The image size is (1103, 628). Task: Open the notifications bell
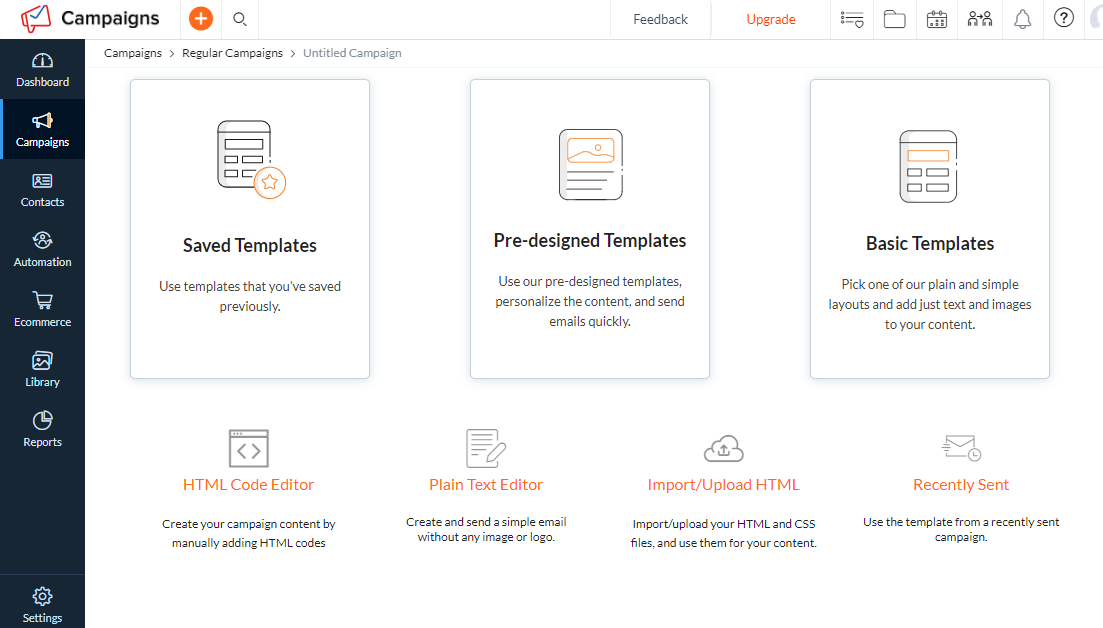[1021, 18]
